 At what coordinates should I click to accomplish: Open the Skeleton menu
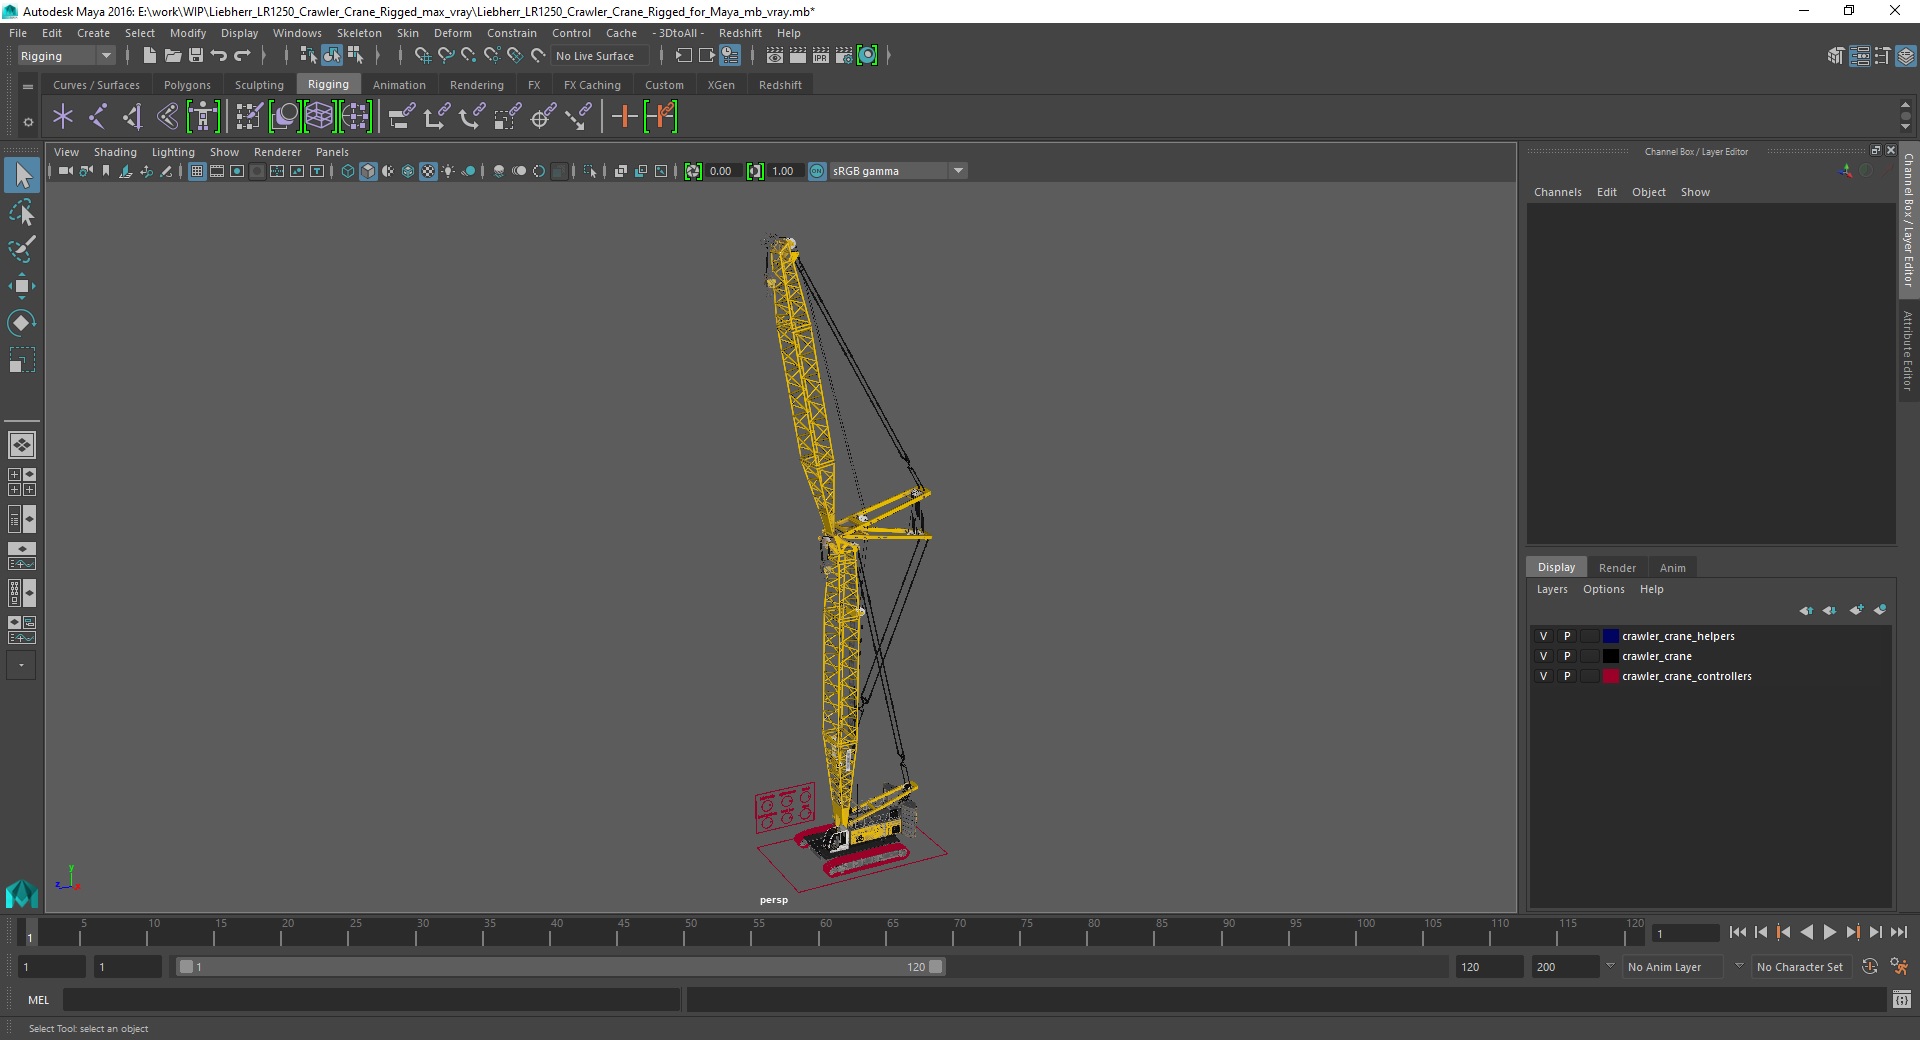359,33
